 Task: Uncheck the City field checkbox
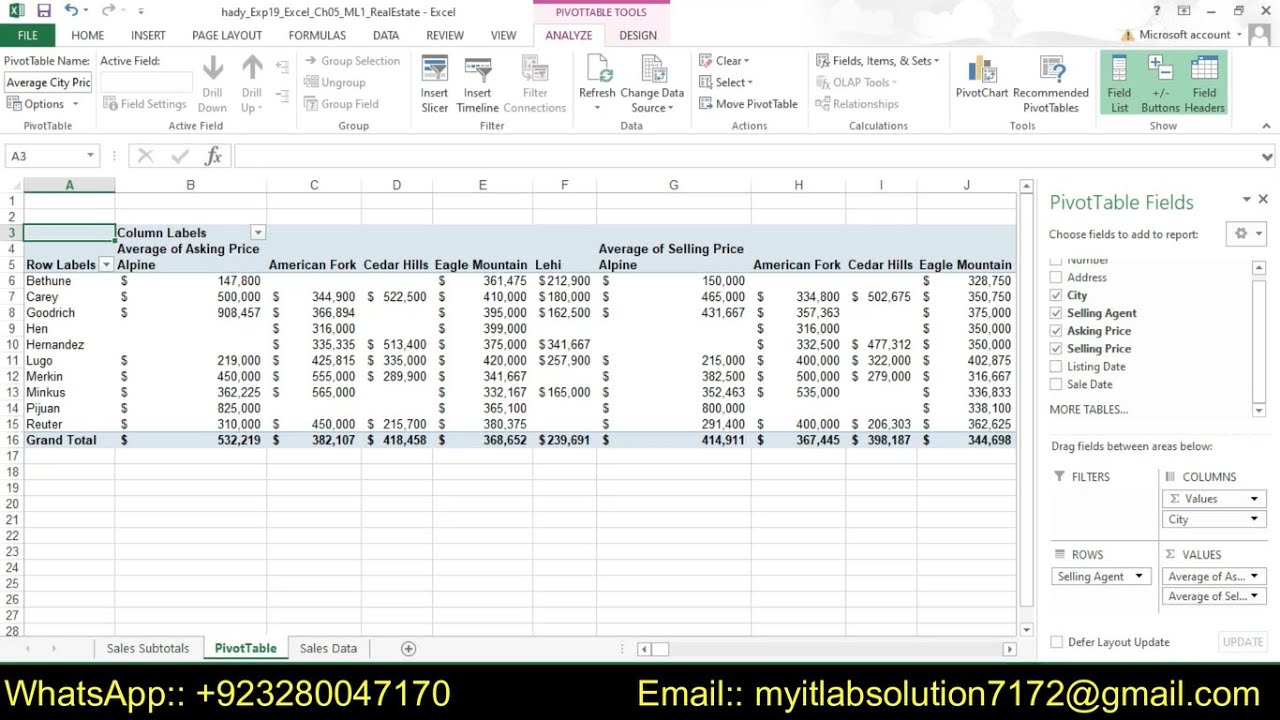pyautogui.click(x=1056, y=296)
